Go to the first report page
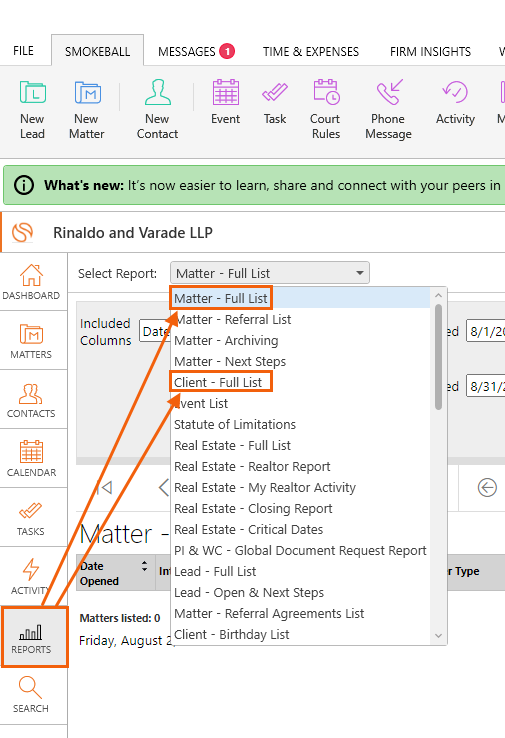 104,487
